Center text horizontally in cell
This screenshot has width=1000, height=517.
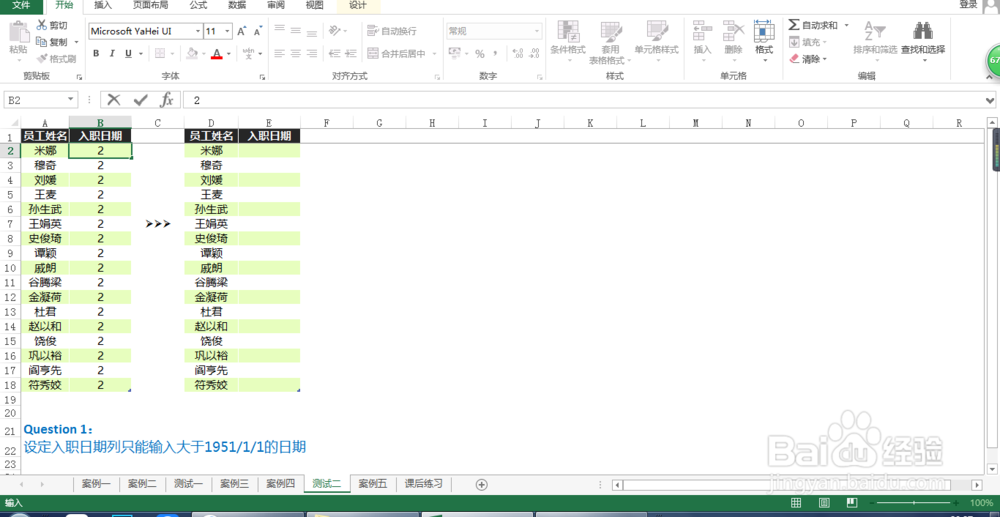point(295,54)
